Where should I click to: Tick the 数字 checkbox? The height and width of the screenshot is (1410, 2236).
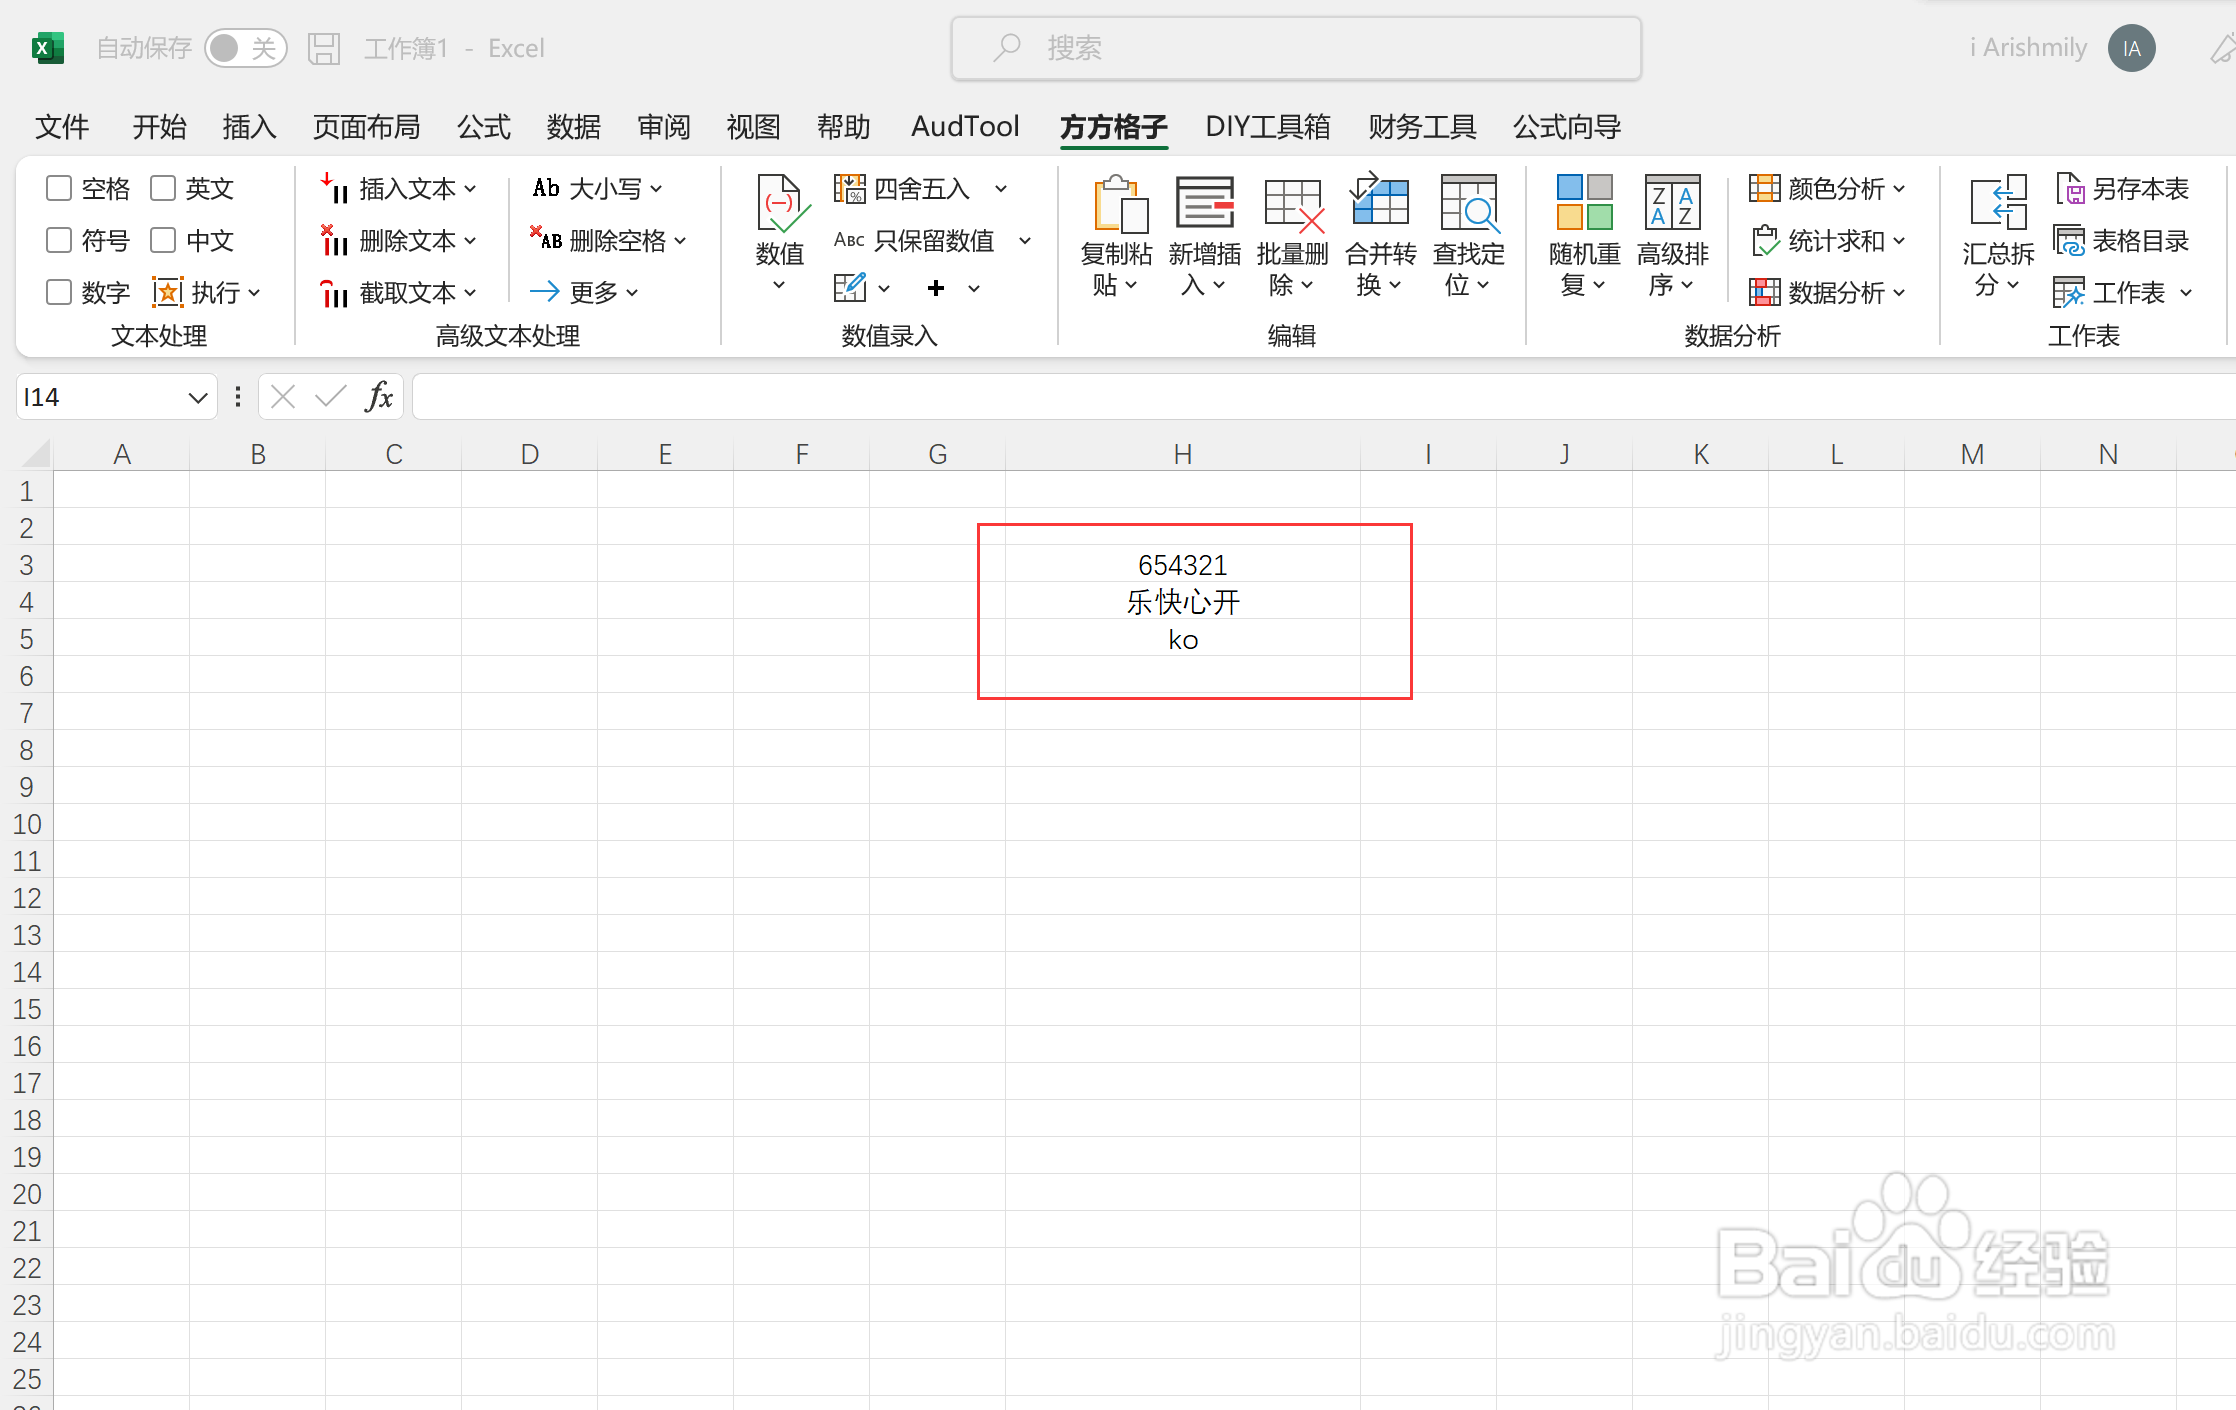59,292
